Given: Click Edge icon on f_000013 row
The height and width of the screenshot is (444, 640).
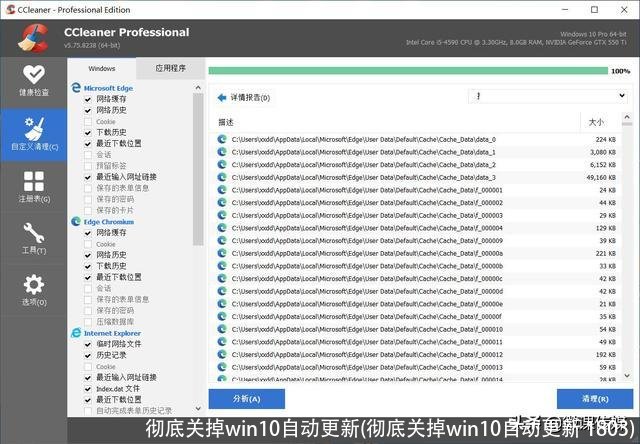Looking at the screenshot, I should coord(222,367).
